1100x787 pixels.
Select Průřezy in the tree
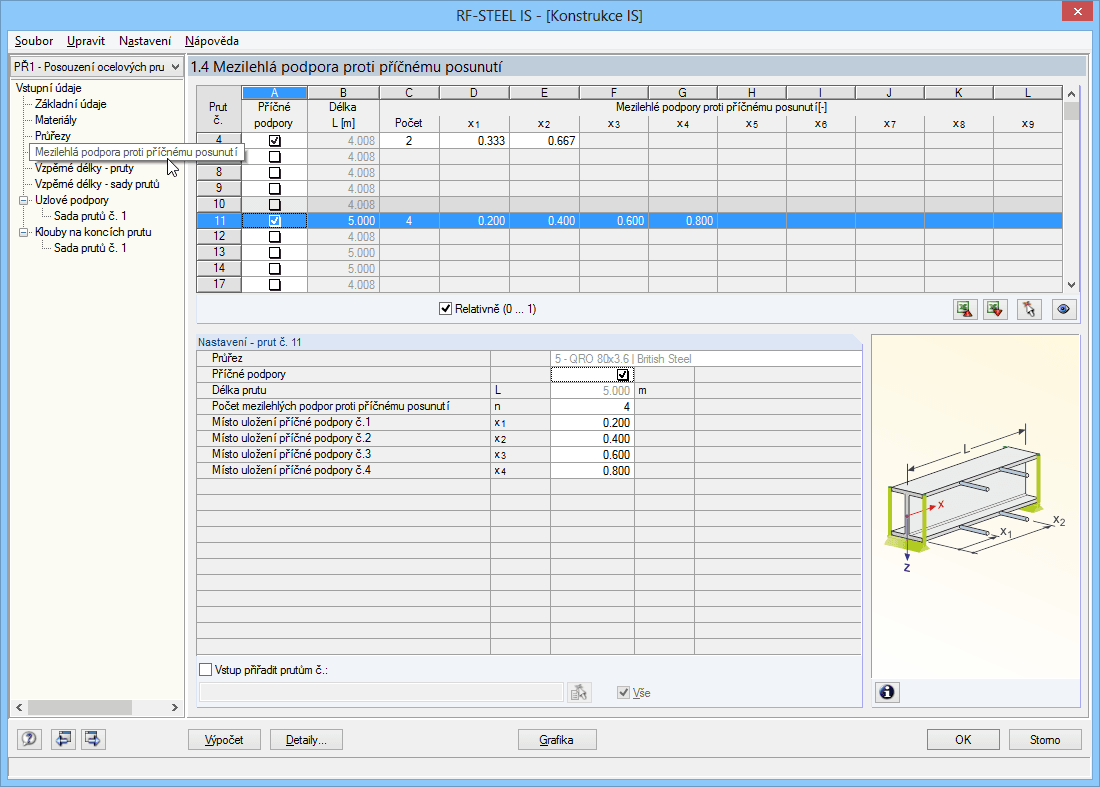(x=53, y=136)
